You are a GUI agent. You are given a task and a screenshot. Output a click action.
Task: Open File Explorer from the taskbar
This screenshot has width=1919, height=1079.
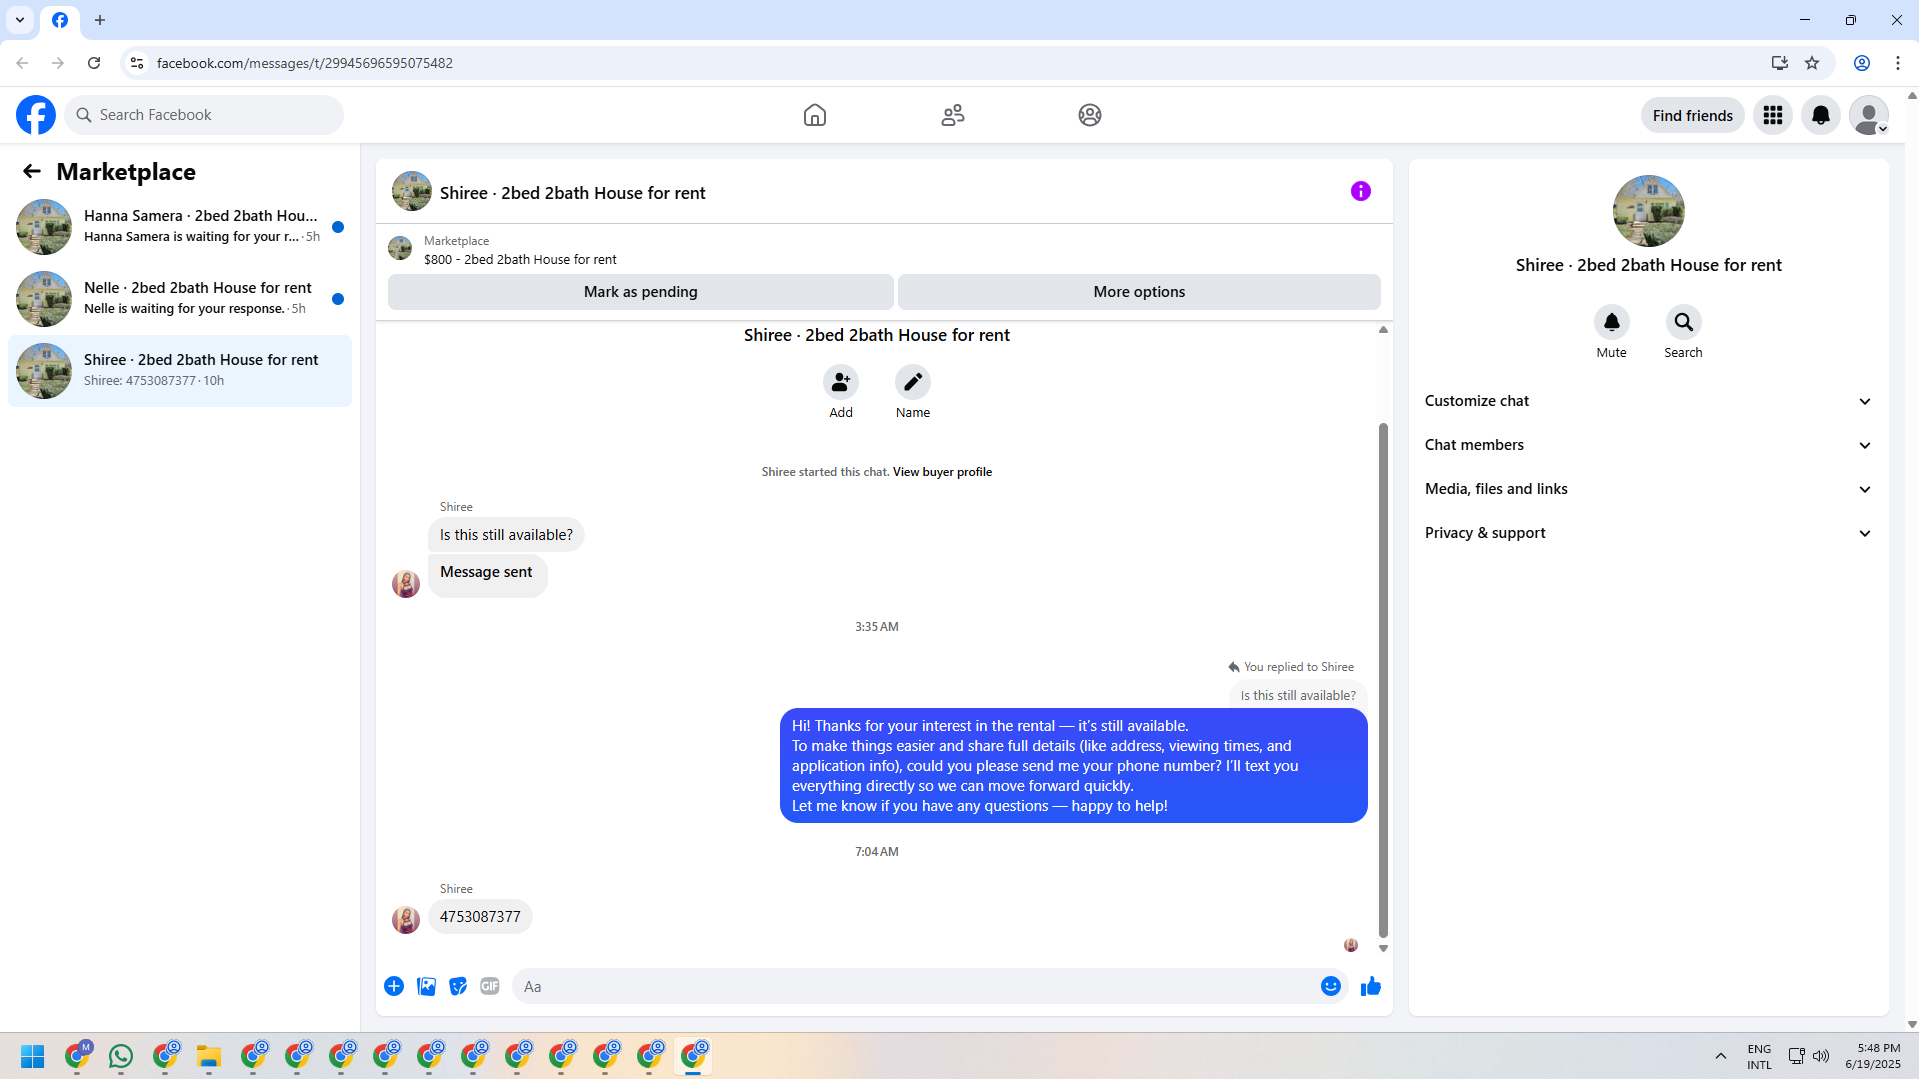(209, 1056)
